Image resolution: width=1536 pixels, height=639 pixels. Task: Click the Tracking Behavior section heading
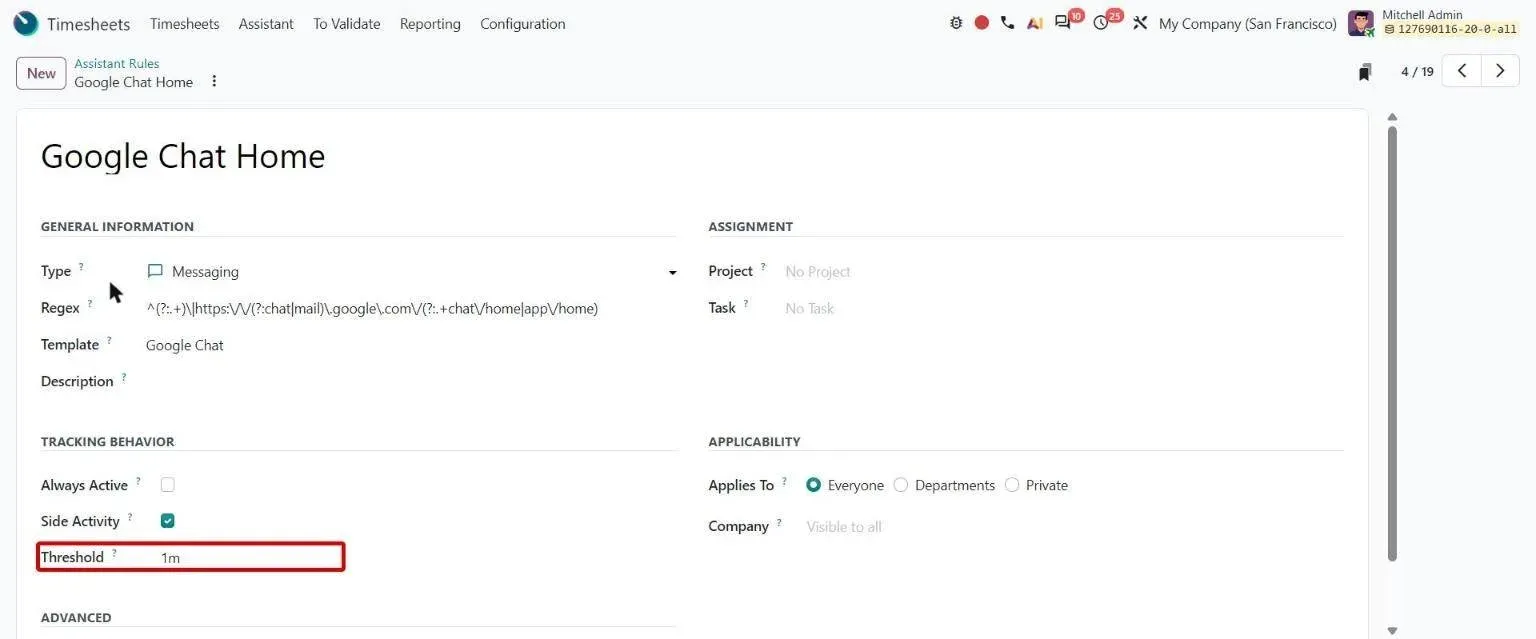pyautogui.click(x=108, y=442)
